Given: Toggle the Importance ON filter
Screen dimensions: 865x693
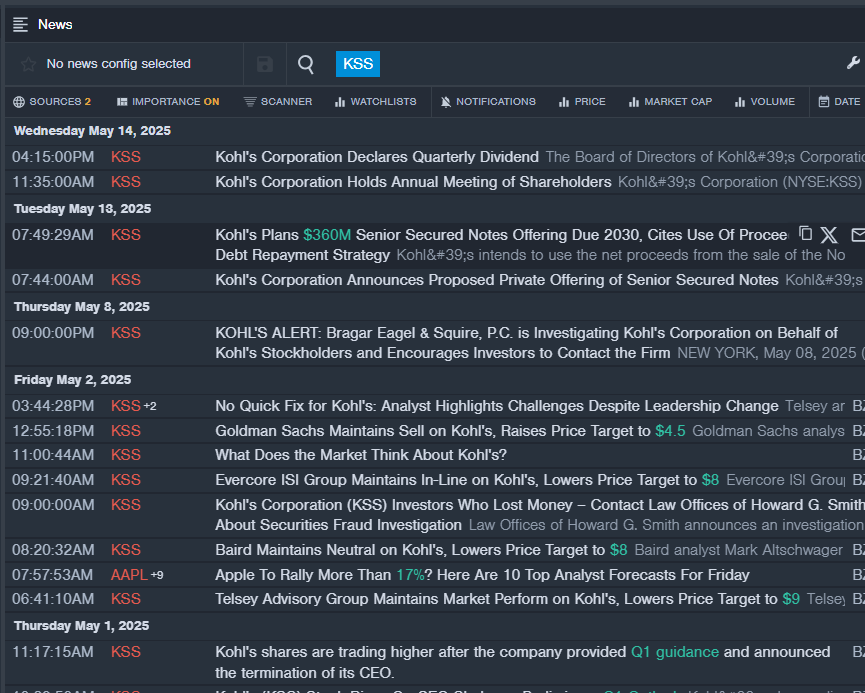Looking at the screenshot, I should click(x=168, y=102).
